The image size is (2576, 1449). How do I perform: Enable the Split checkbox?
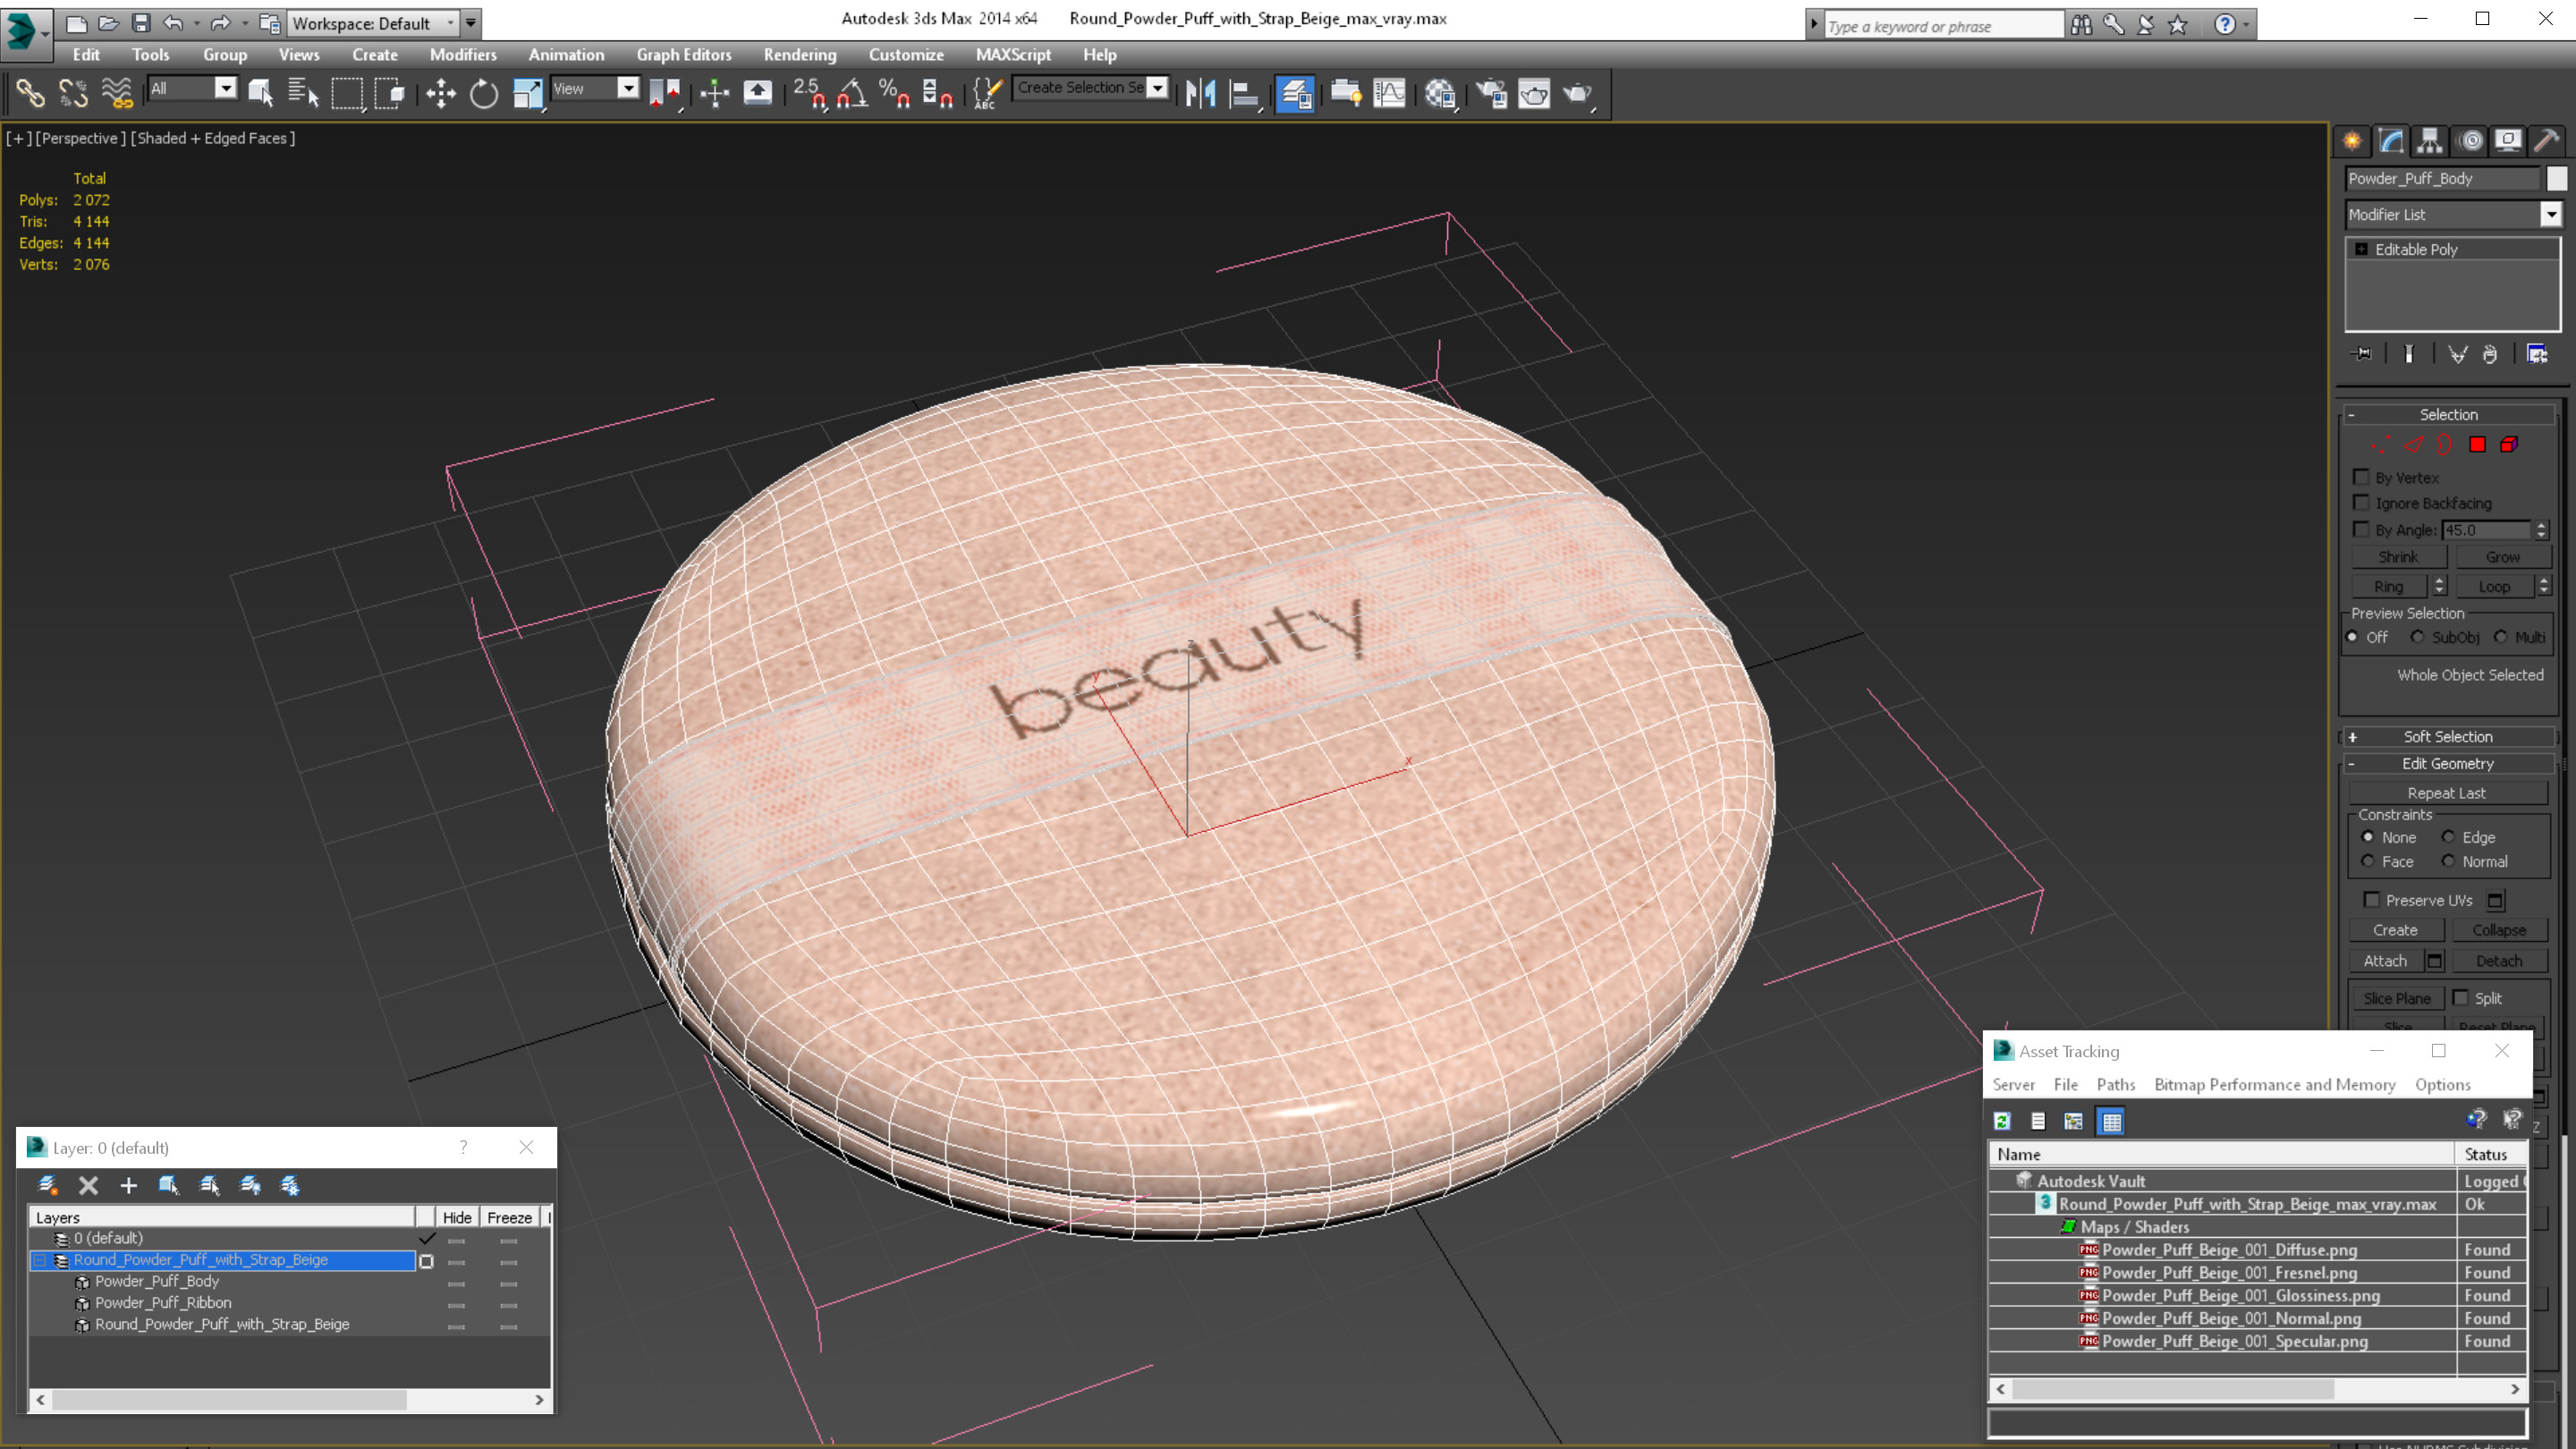click(2460, 997)
